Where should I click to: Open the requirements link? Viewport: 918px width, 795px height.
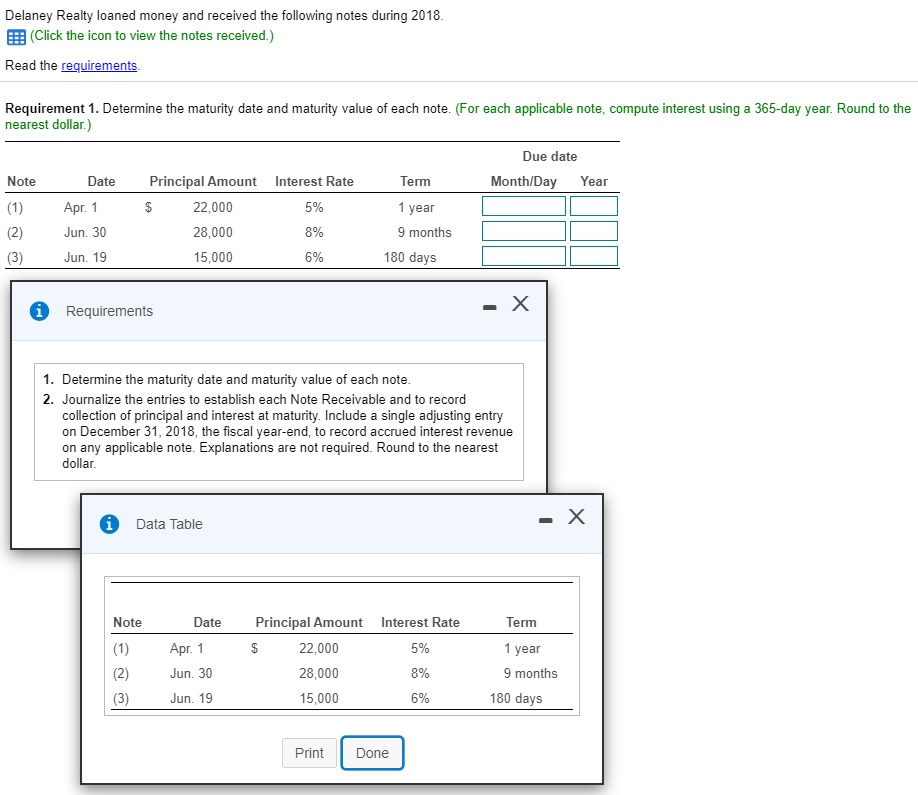99,66
